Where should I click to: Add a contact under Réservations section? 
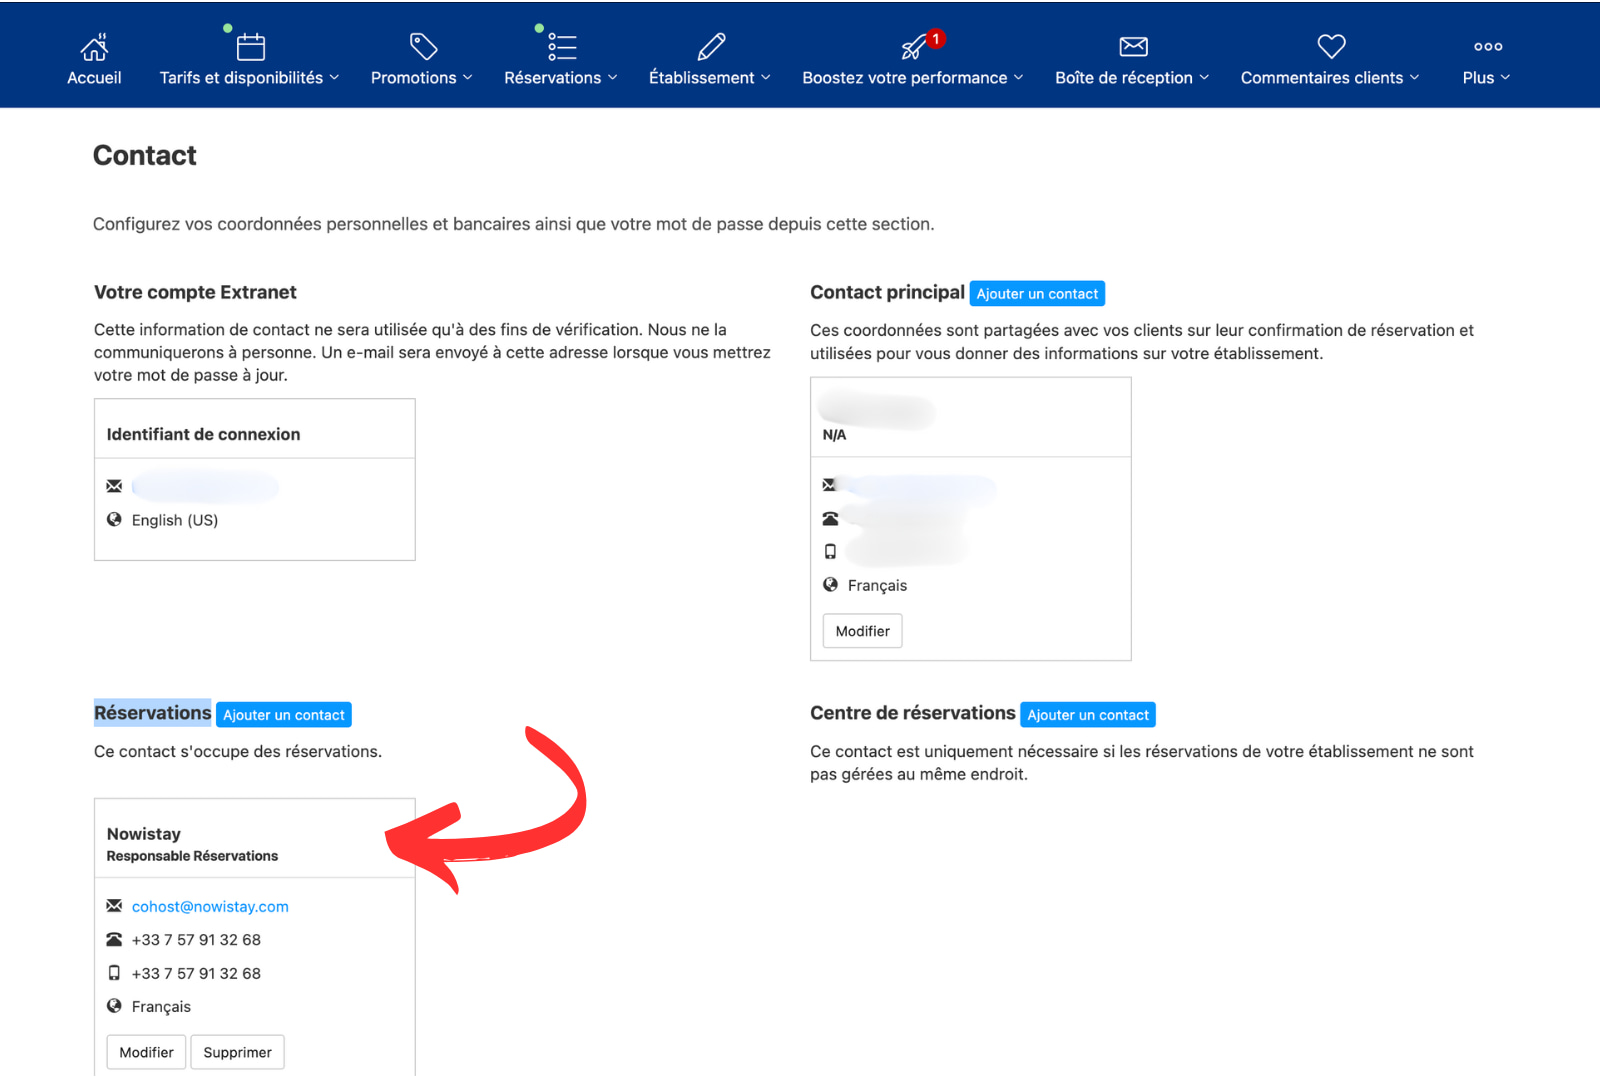click(284, 715)
